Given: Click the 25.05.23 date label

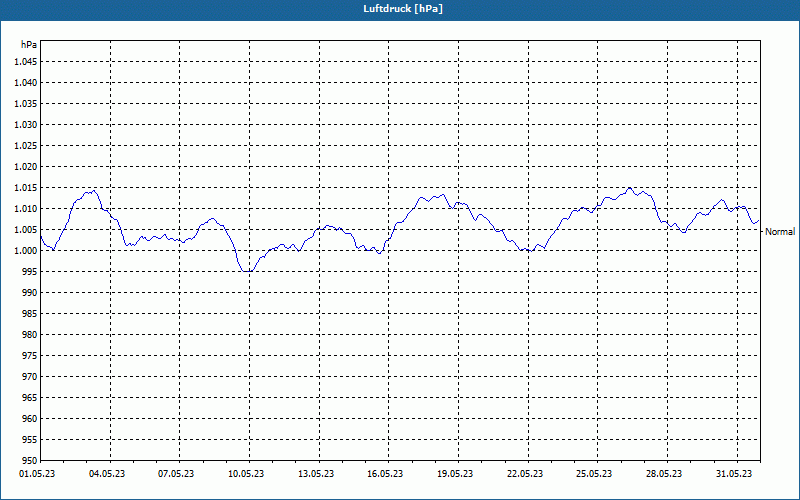Looking at the screenshot, I should 594,474.
